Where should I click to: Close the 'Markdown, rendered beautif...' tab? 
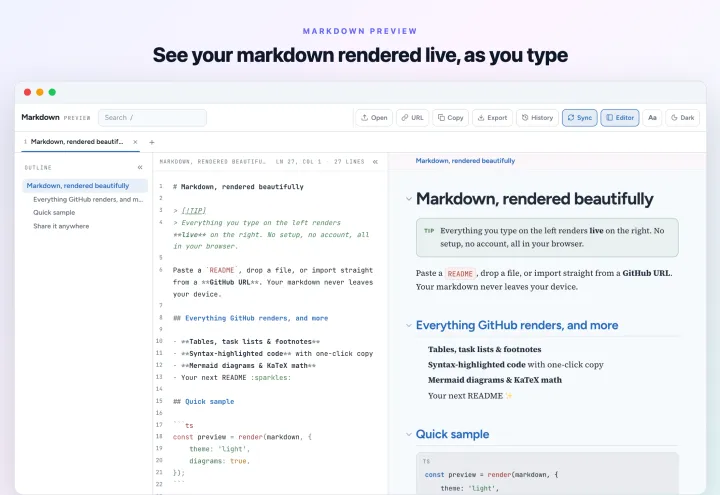[135, 142]
